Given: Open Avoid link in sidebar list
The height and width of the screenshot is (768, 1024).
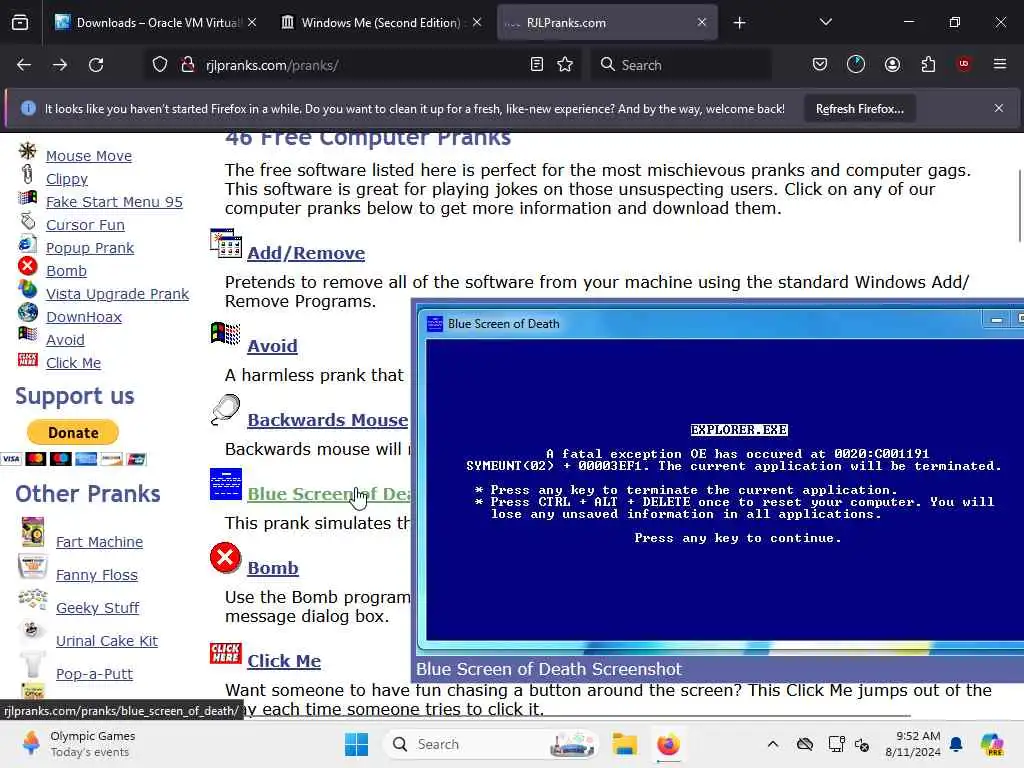Looking at the screenshot, I should [65, 340].
